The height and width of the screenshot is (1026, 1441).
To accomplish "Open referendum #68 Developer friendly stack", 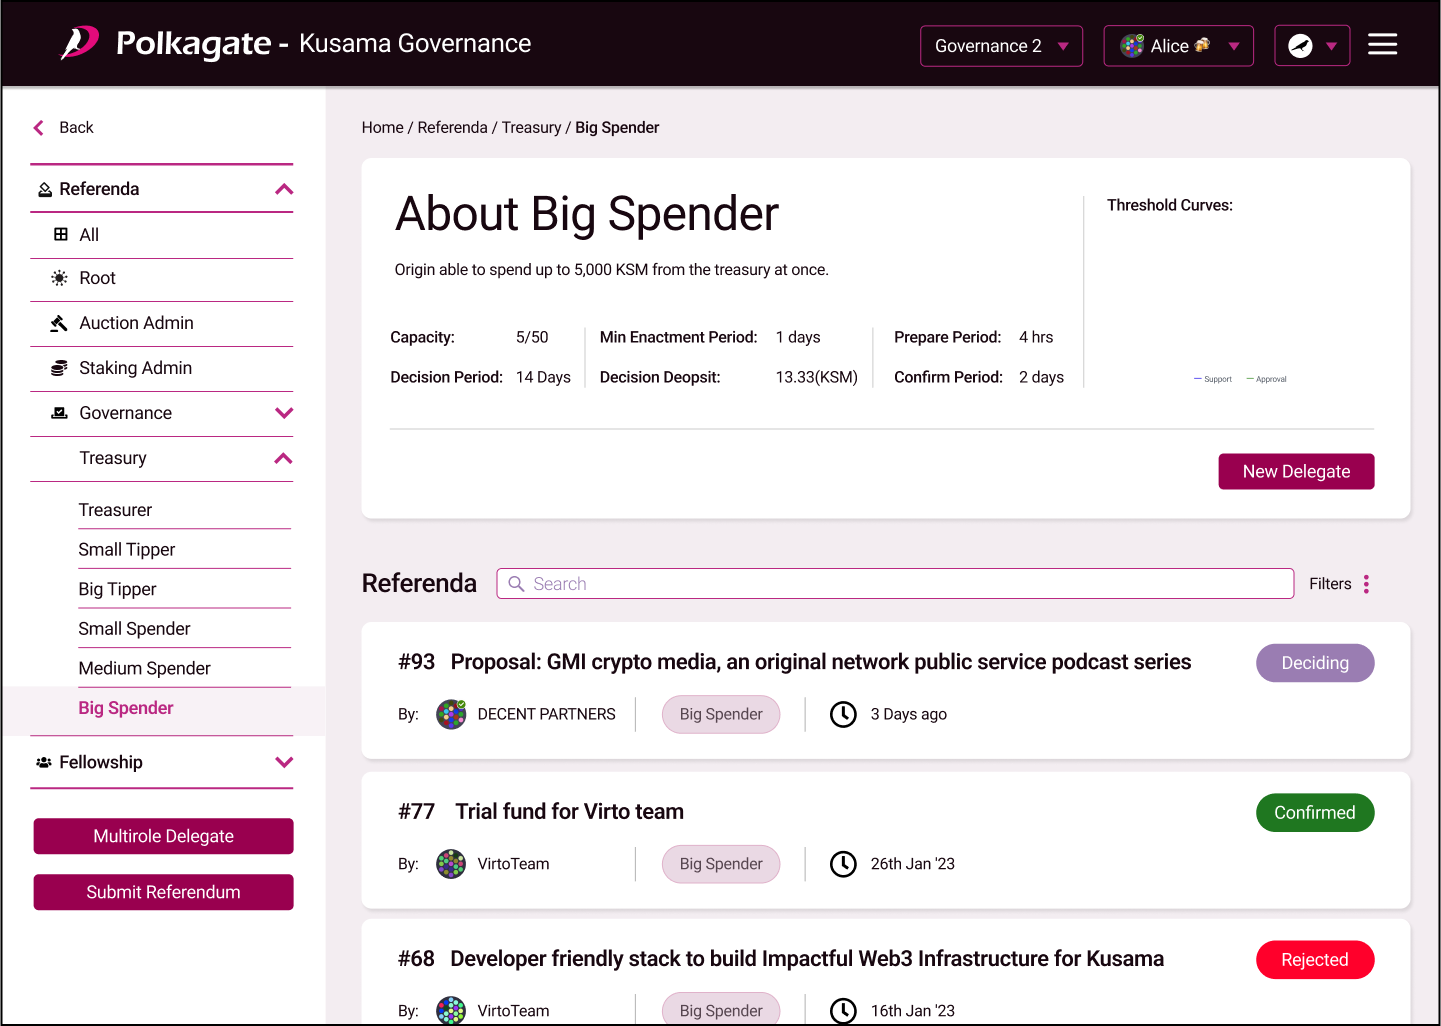I will click(807, 959).
